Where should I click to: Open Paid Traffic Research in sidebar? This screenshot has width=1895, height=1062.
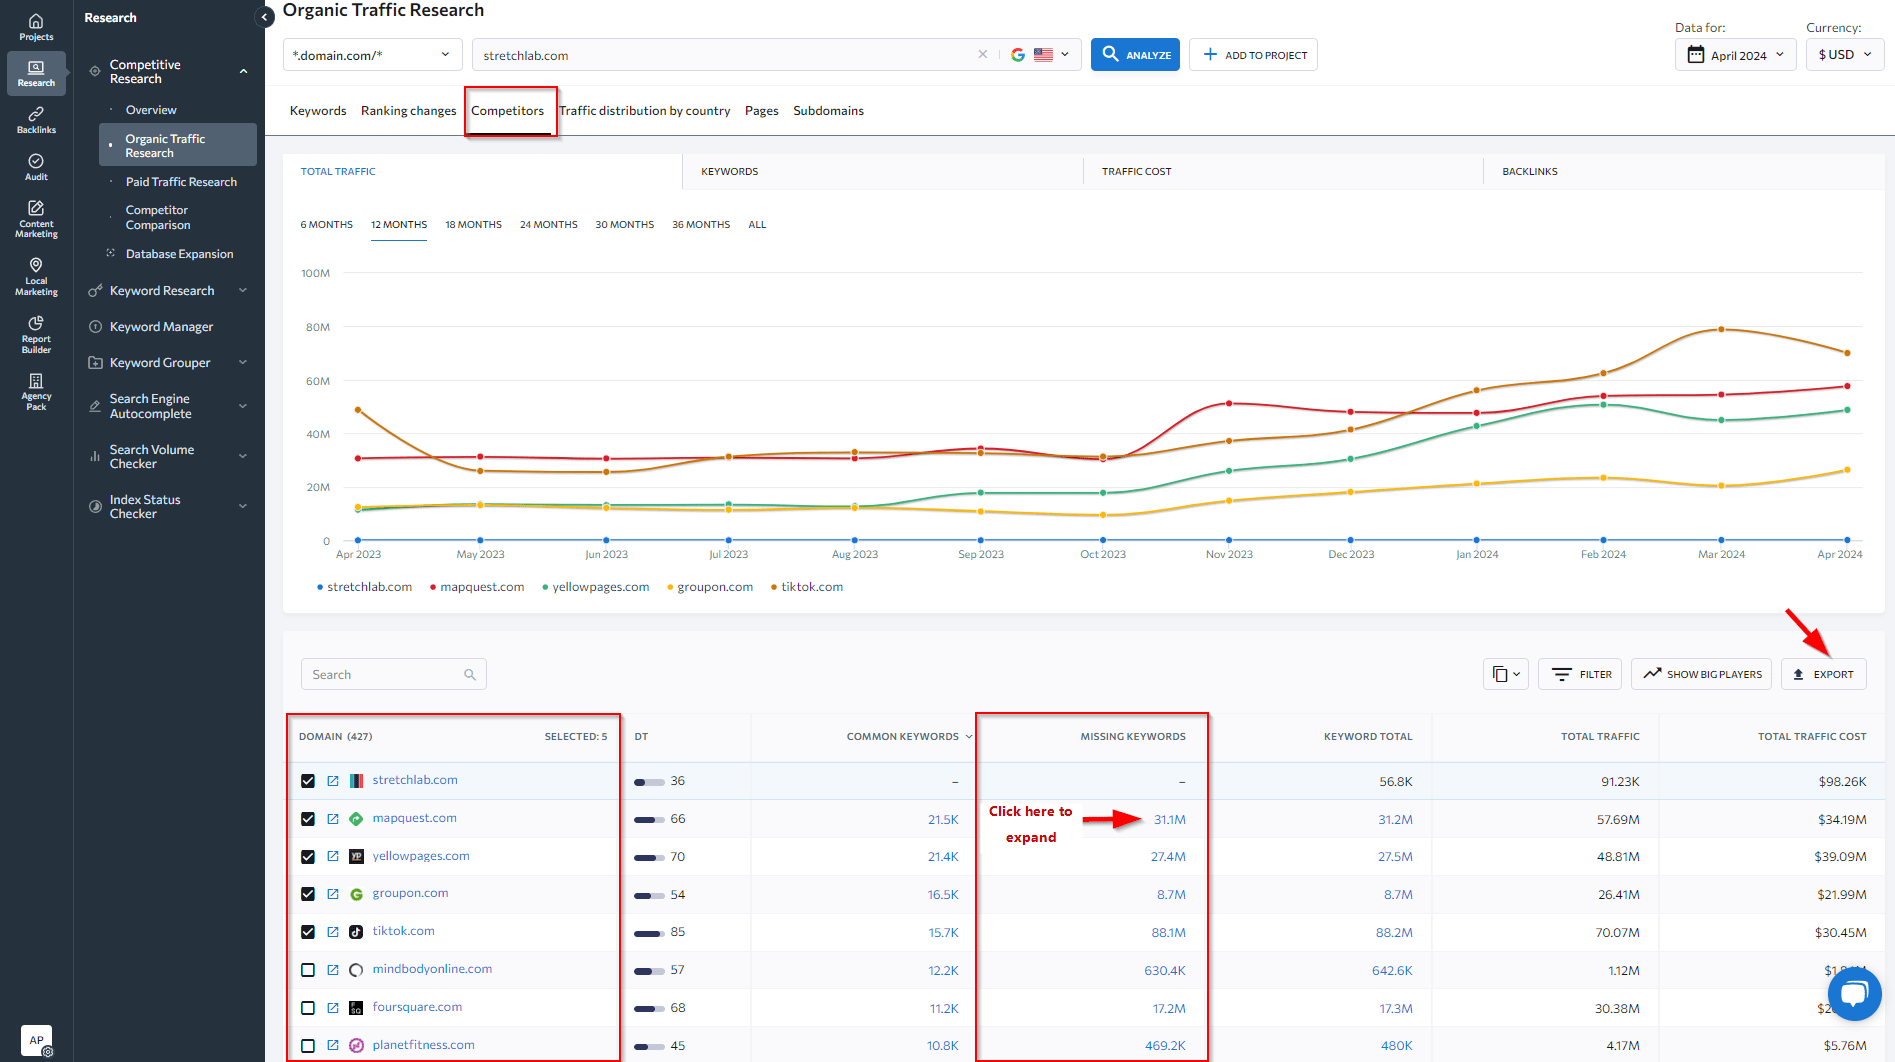pyautogui.click(x=181, y=182)
